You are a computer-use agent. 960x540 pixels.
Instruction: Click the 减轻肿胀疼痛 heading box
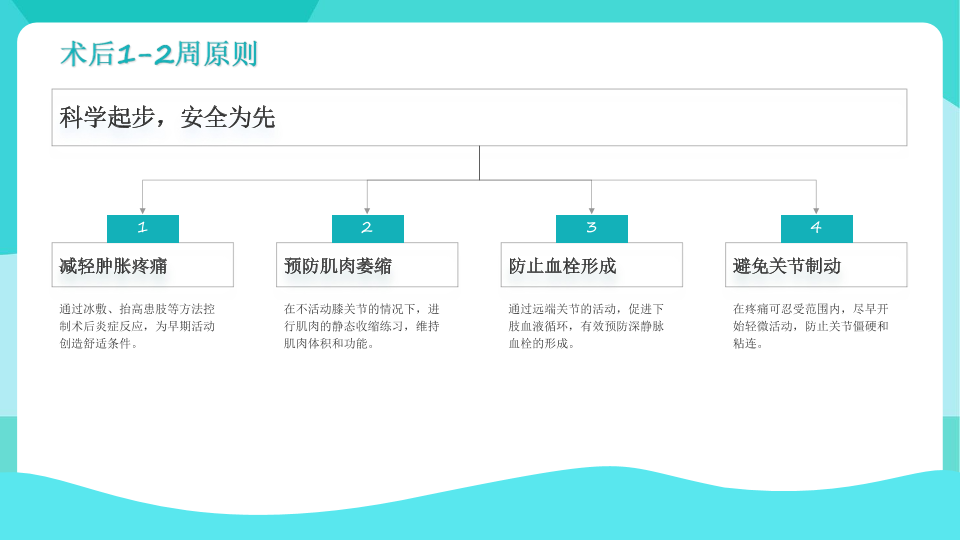[143, 265]
